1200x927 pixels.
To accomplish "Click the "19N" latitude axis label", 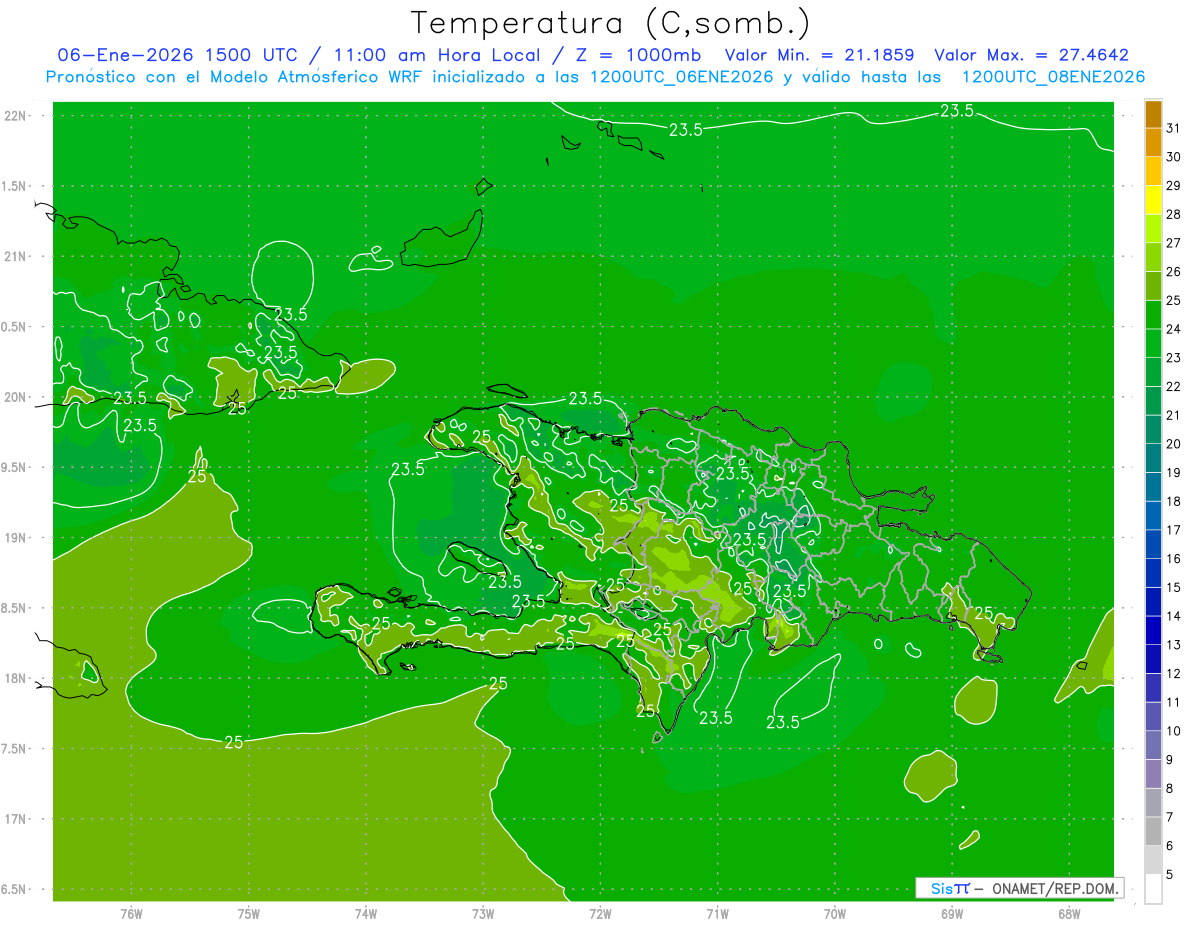I will click(15, 538).
